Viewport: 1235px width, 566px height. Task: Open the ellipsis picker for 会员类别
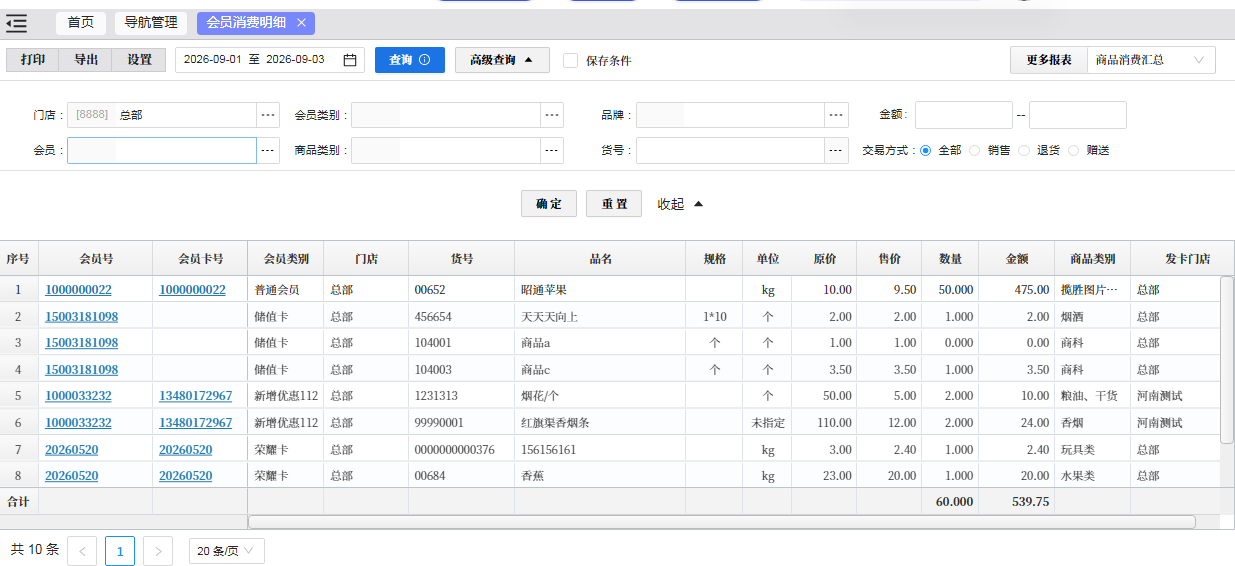tap(552, 116)
